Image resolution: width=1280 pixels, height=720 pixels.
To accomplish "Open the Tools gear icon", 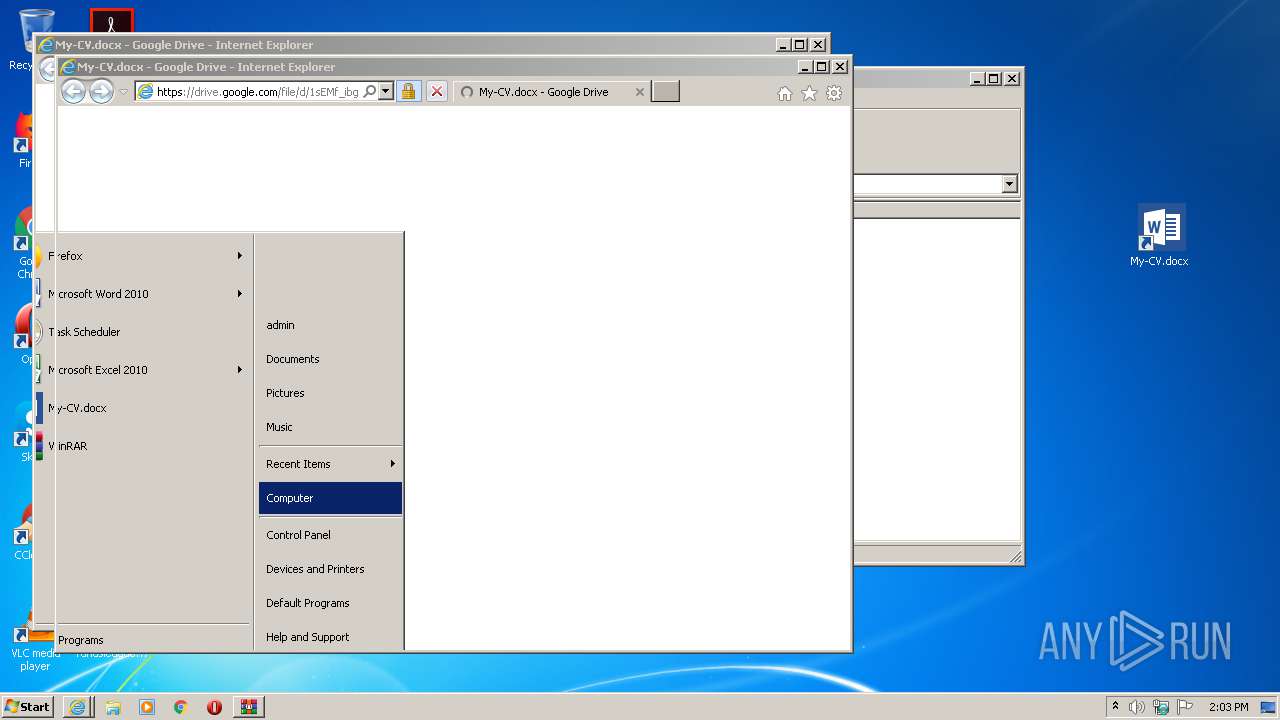I will tap(834, 93).
